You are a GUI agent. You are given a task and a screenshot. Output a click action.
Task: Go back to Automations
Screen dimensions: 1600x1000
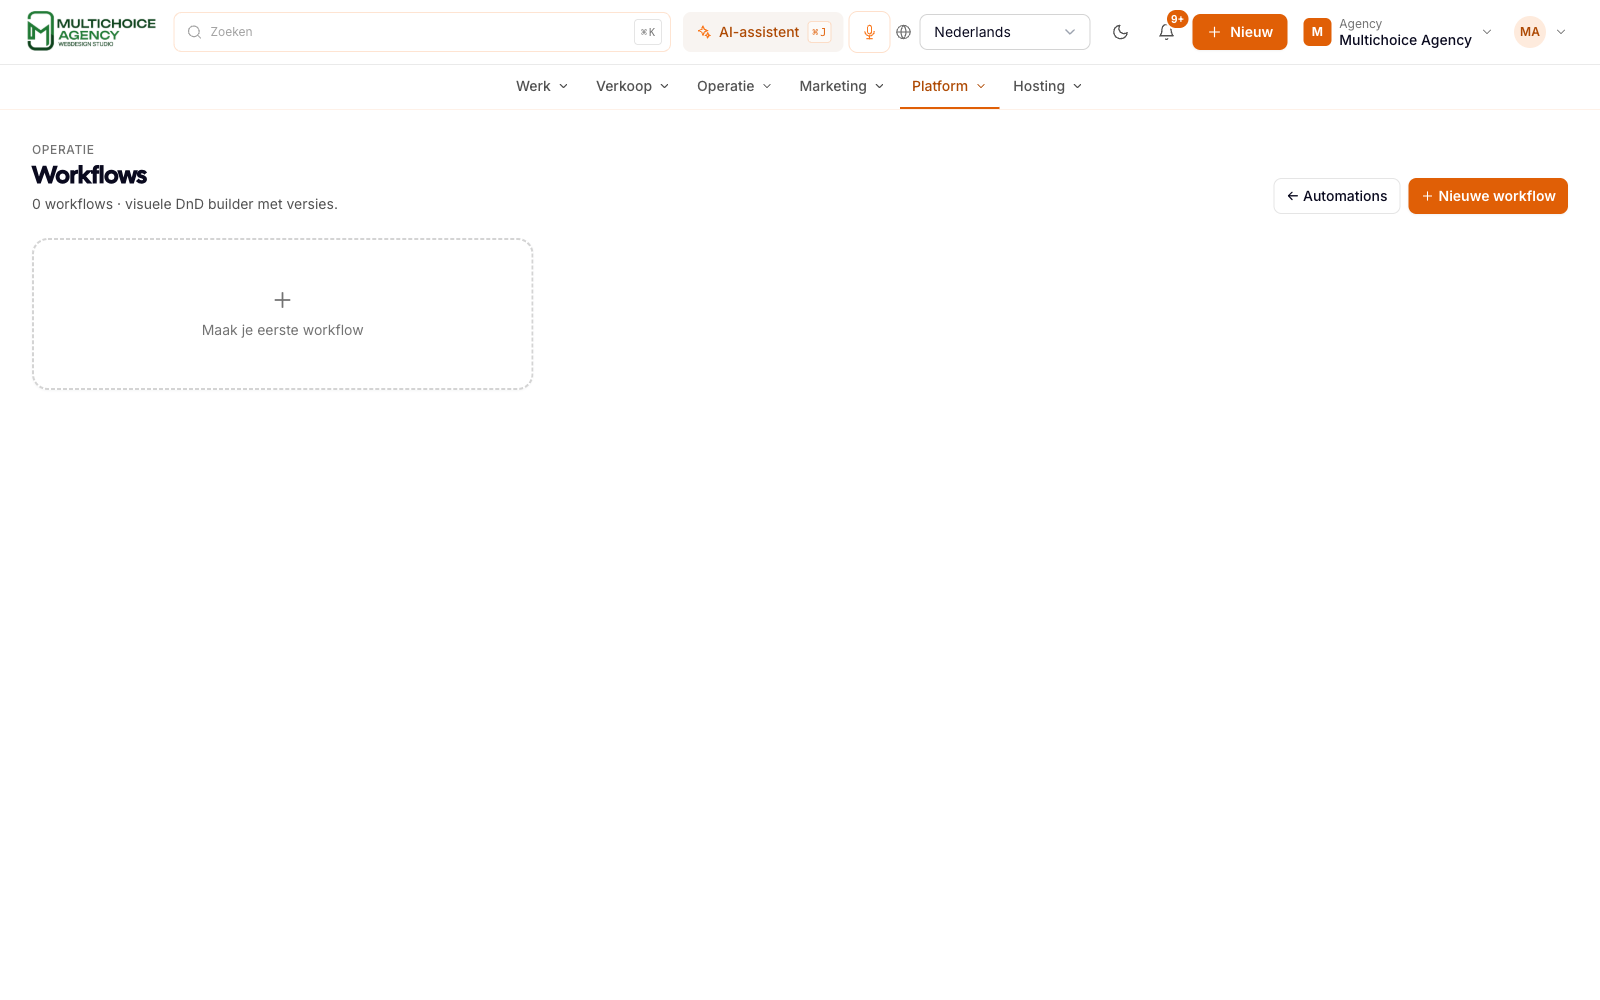[x=1336, y=196]
